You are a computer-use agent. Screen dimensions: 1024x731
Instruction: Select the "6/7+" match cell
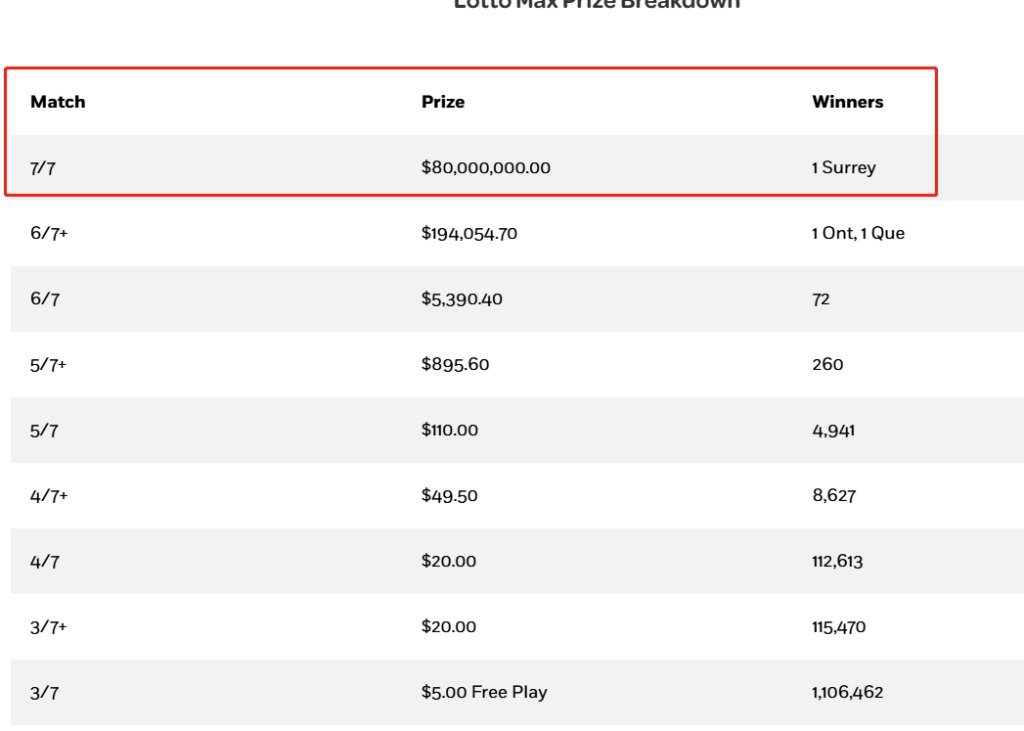pyautogui.click(x=49, y=233)
